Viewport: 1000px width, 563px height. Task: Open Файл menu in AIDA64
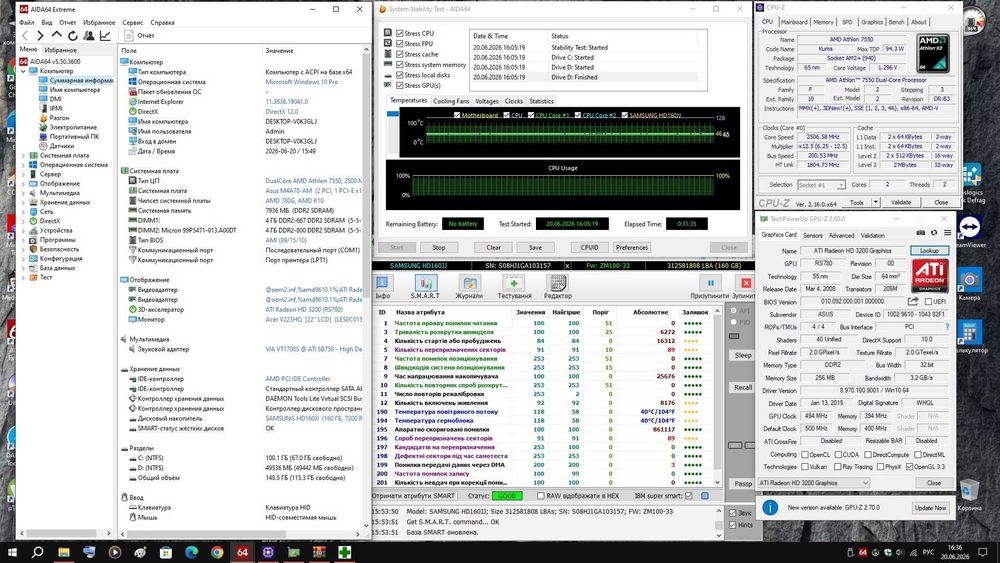(x=27, y=22)
